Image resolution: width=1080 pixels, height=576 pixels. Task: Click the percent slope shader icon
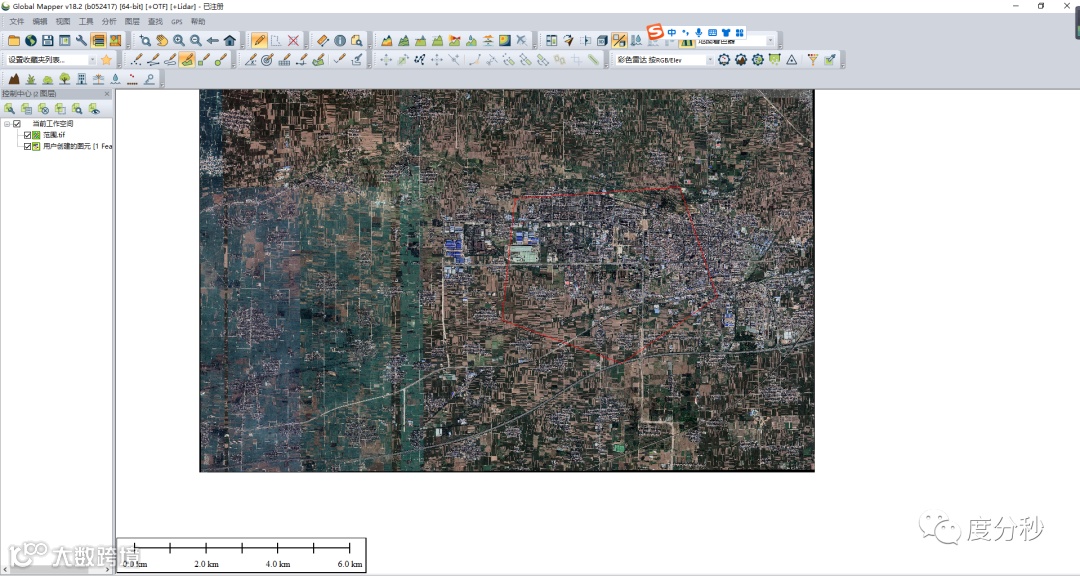(x=619, y=41)
